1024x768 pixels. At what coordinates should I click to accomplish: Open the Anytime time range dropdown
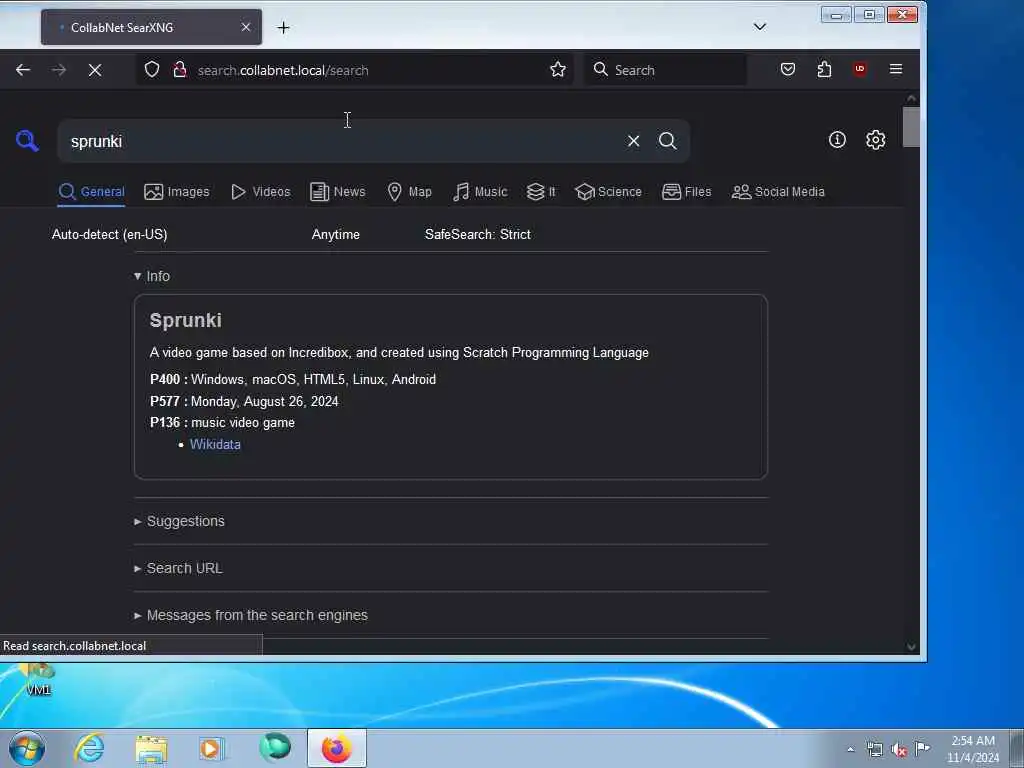[336, 234]
